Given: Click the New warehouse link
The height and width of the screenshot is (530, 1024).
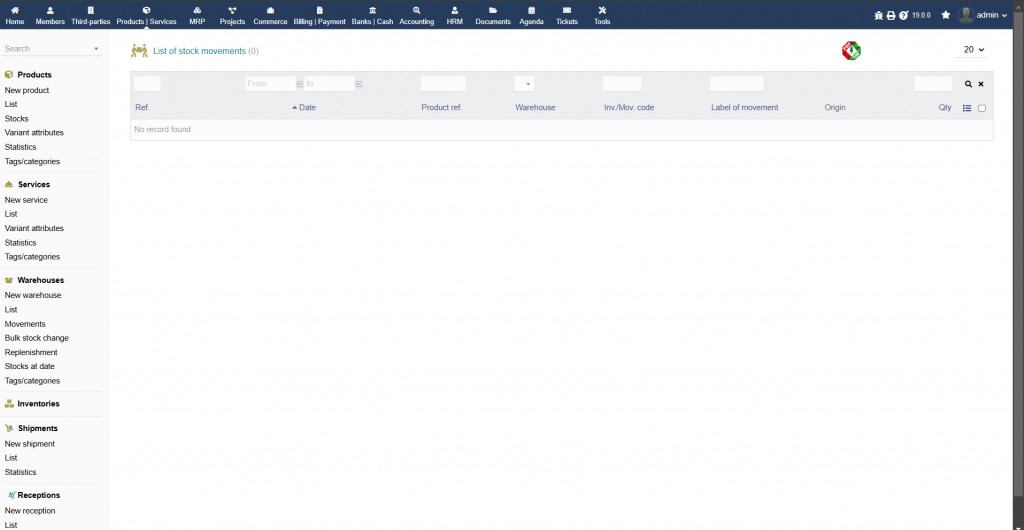Looking at the screenshot, I should 33,296.
